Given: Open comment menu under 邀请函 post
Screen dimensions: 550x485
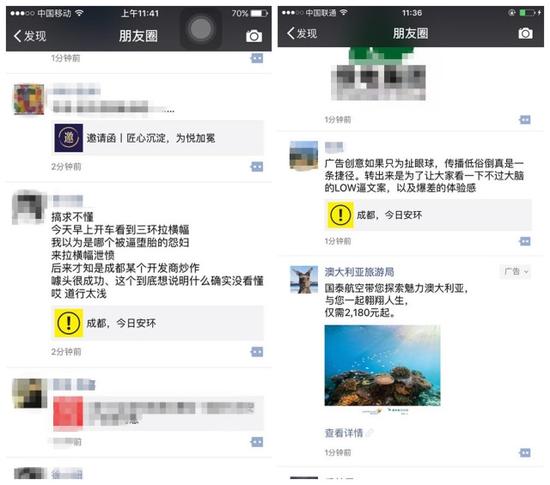Looking at the screenshot, I should [257, 167].
